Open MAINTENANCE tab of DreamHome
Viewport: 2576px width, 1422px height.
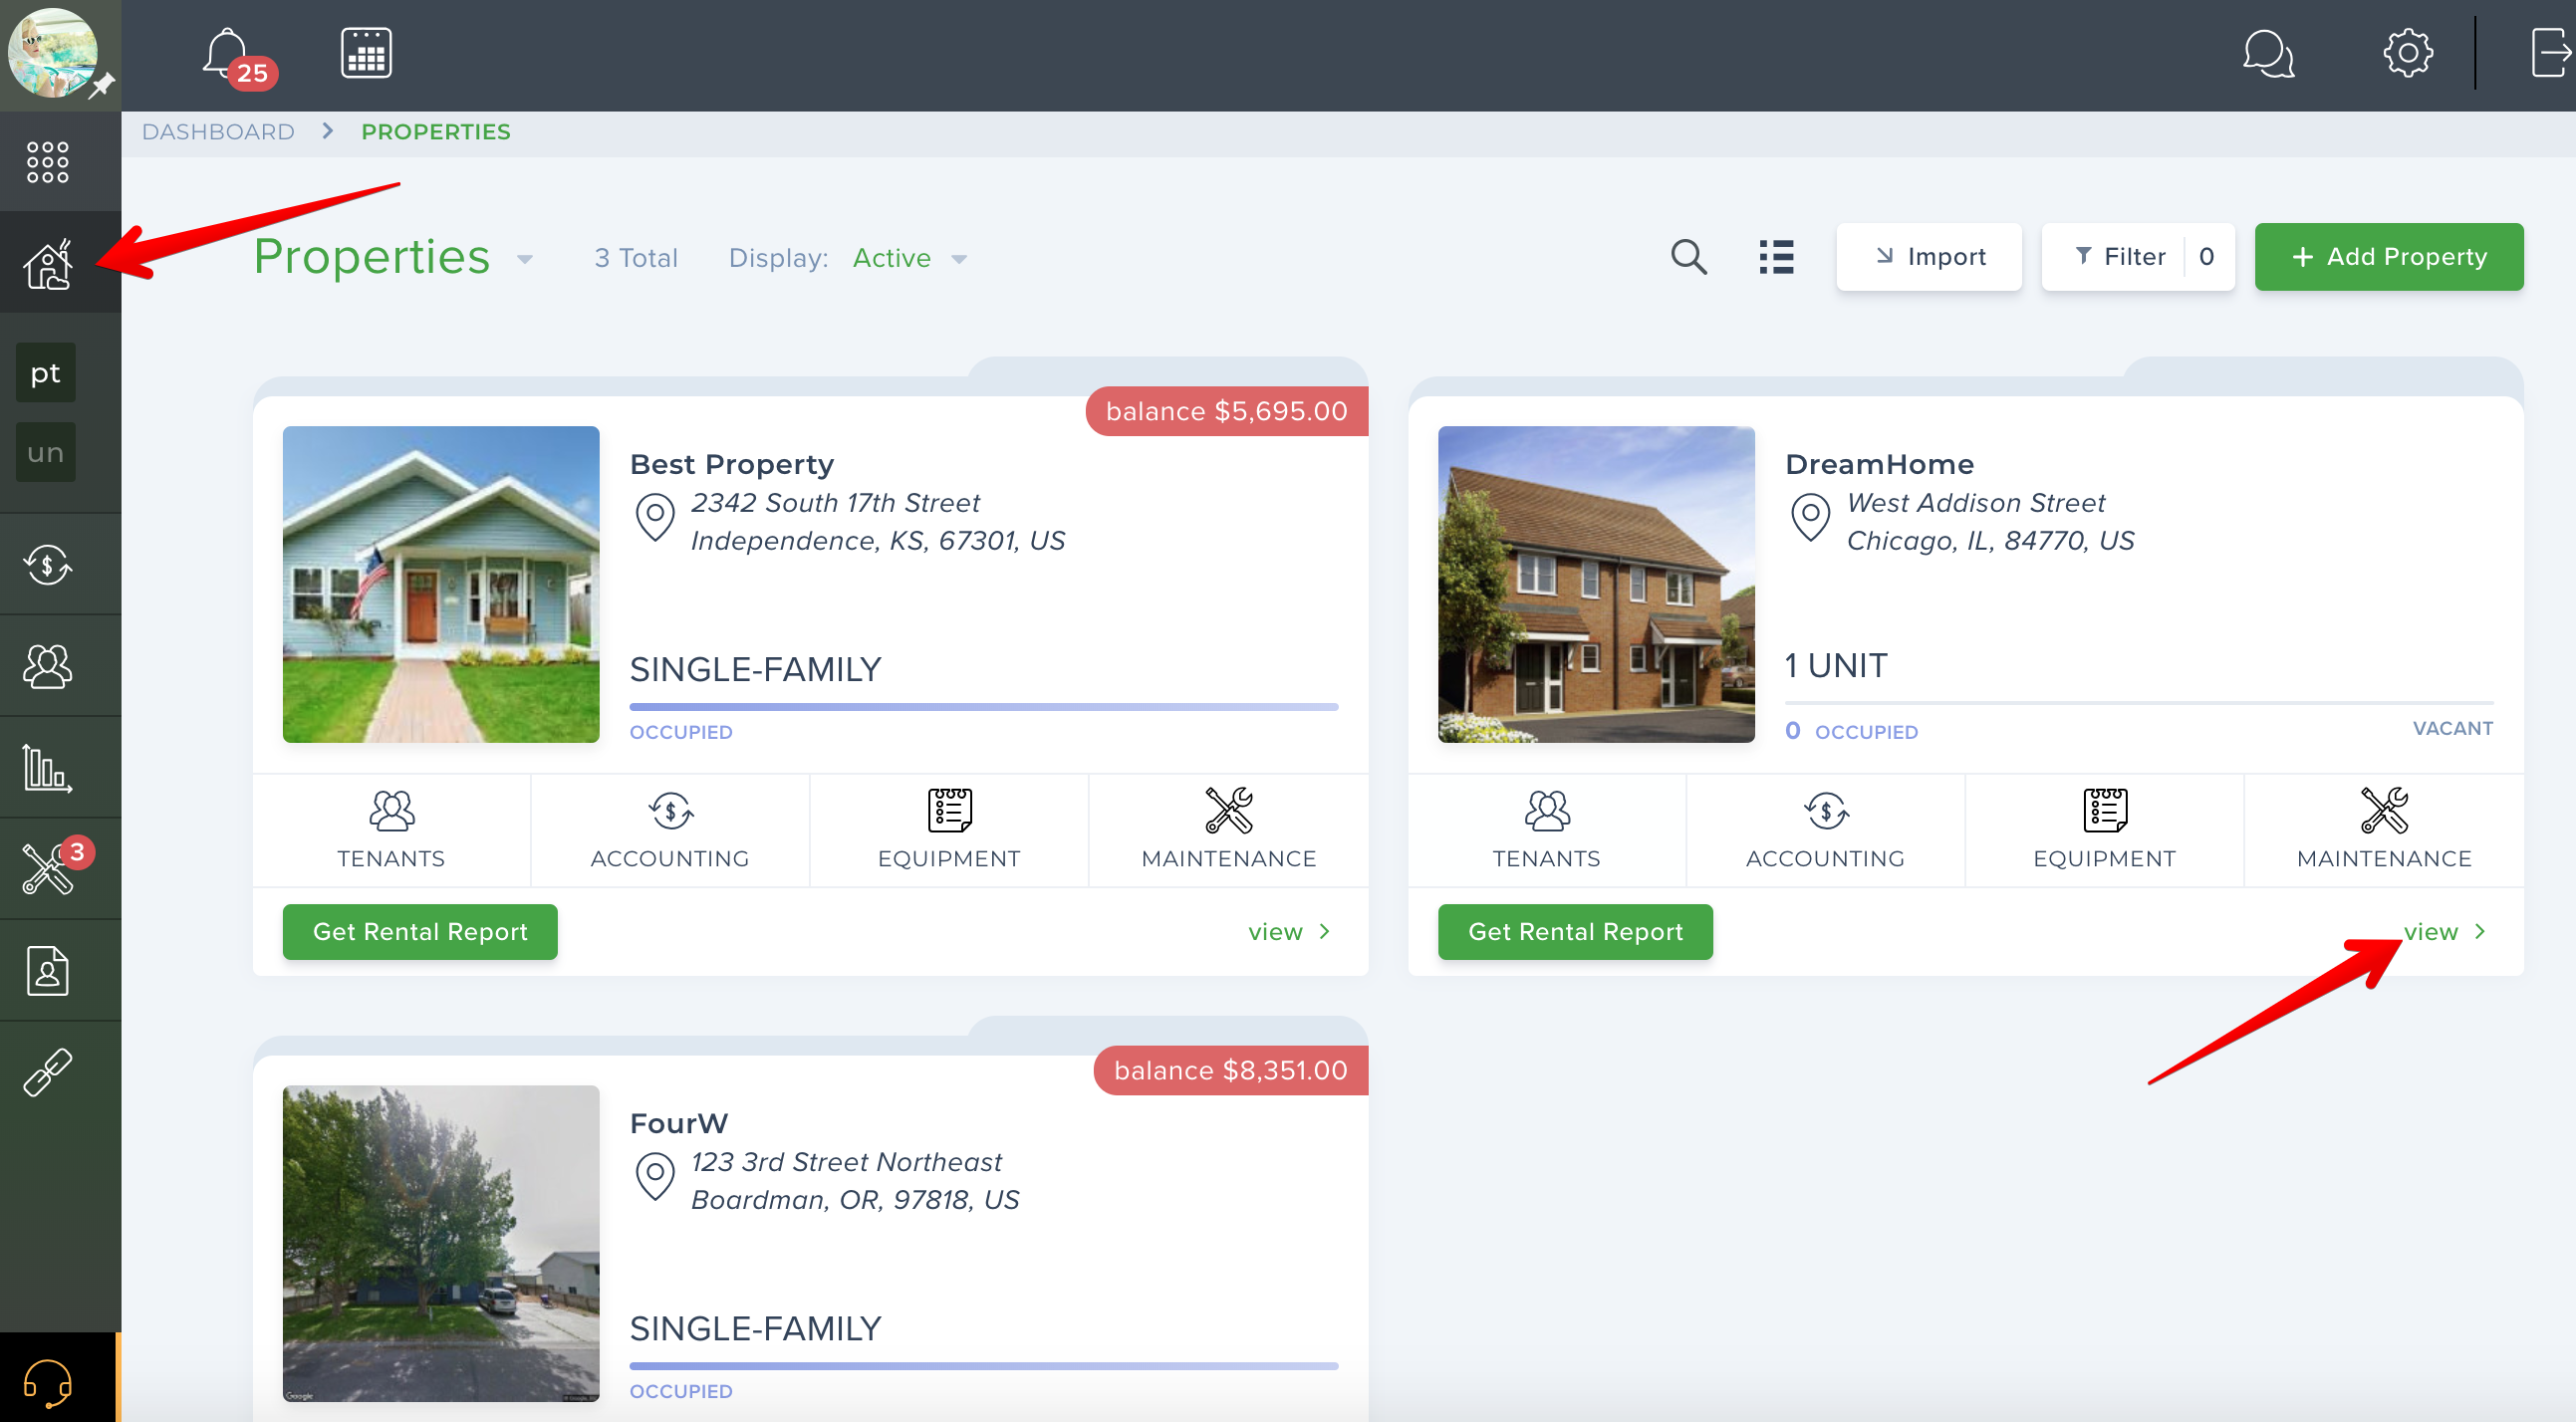click(x=2384, y=830)
